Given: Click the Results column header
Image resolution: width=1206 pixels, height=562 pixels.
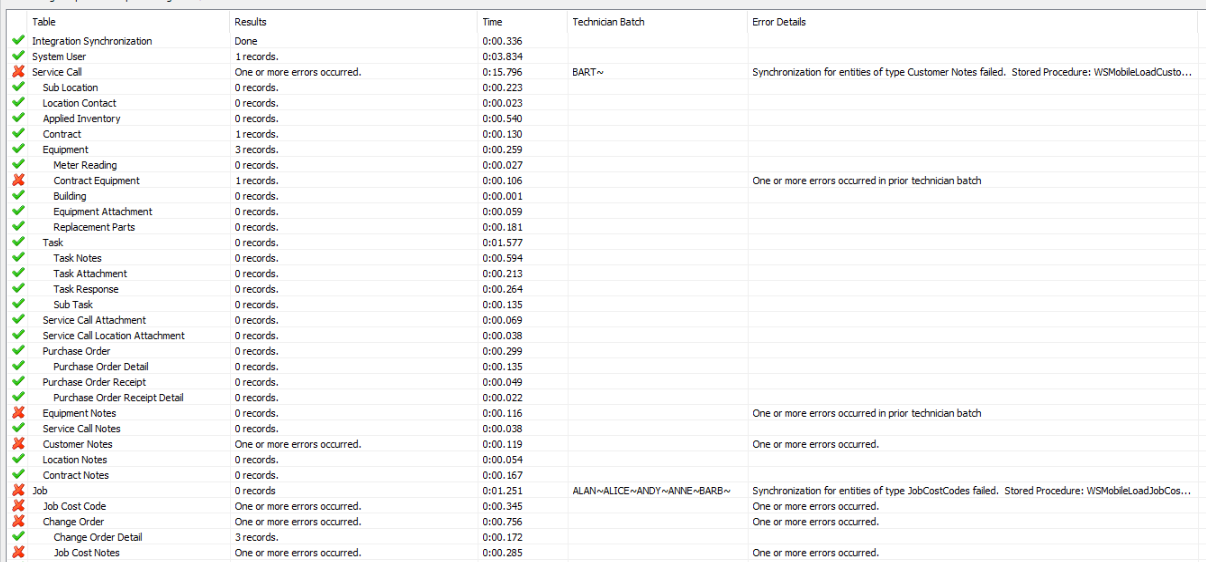Looking at the screenshot, I should [x=250, y=22].
